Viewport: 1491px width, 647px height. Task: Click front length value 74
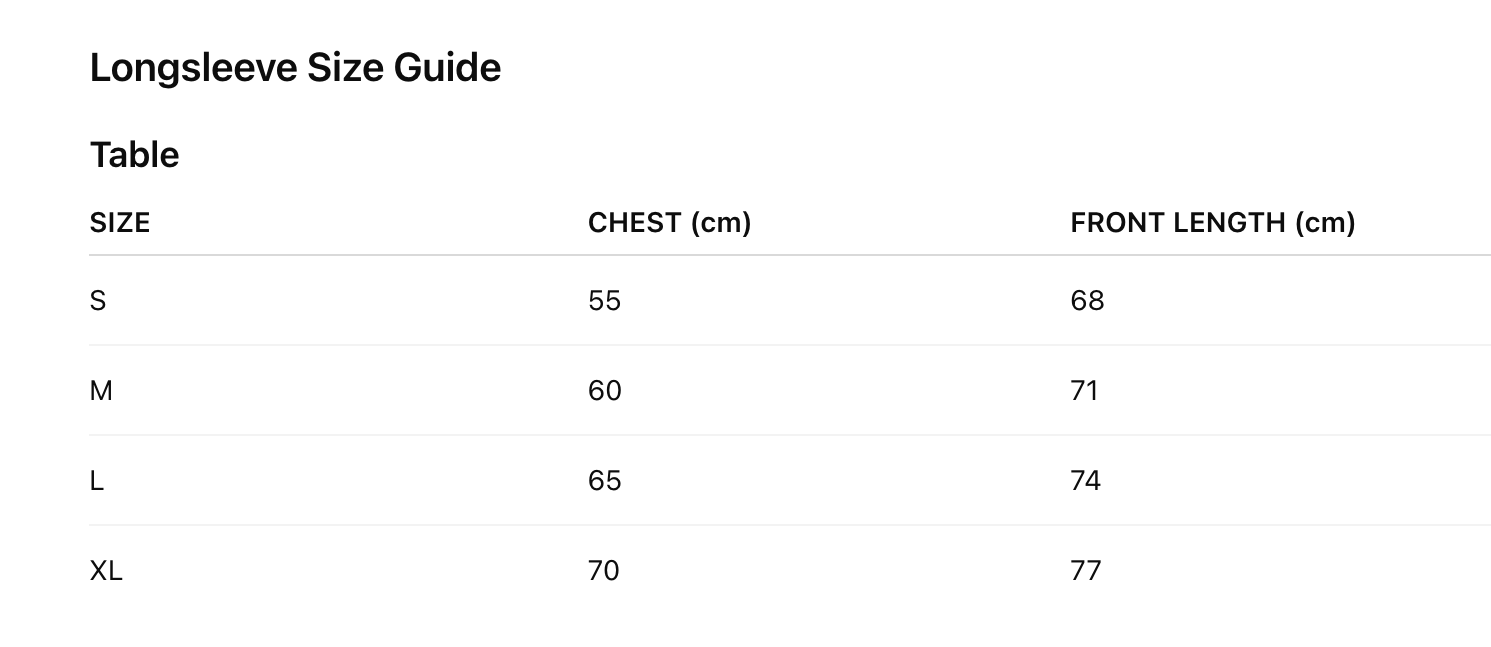click(1085, 481)
